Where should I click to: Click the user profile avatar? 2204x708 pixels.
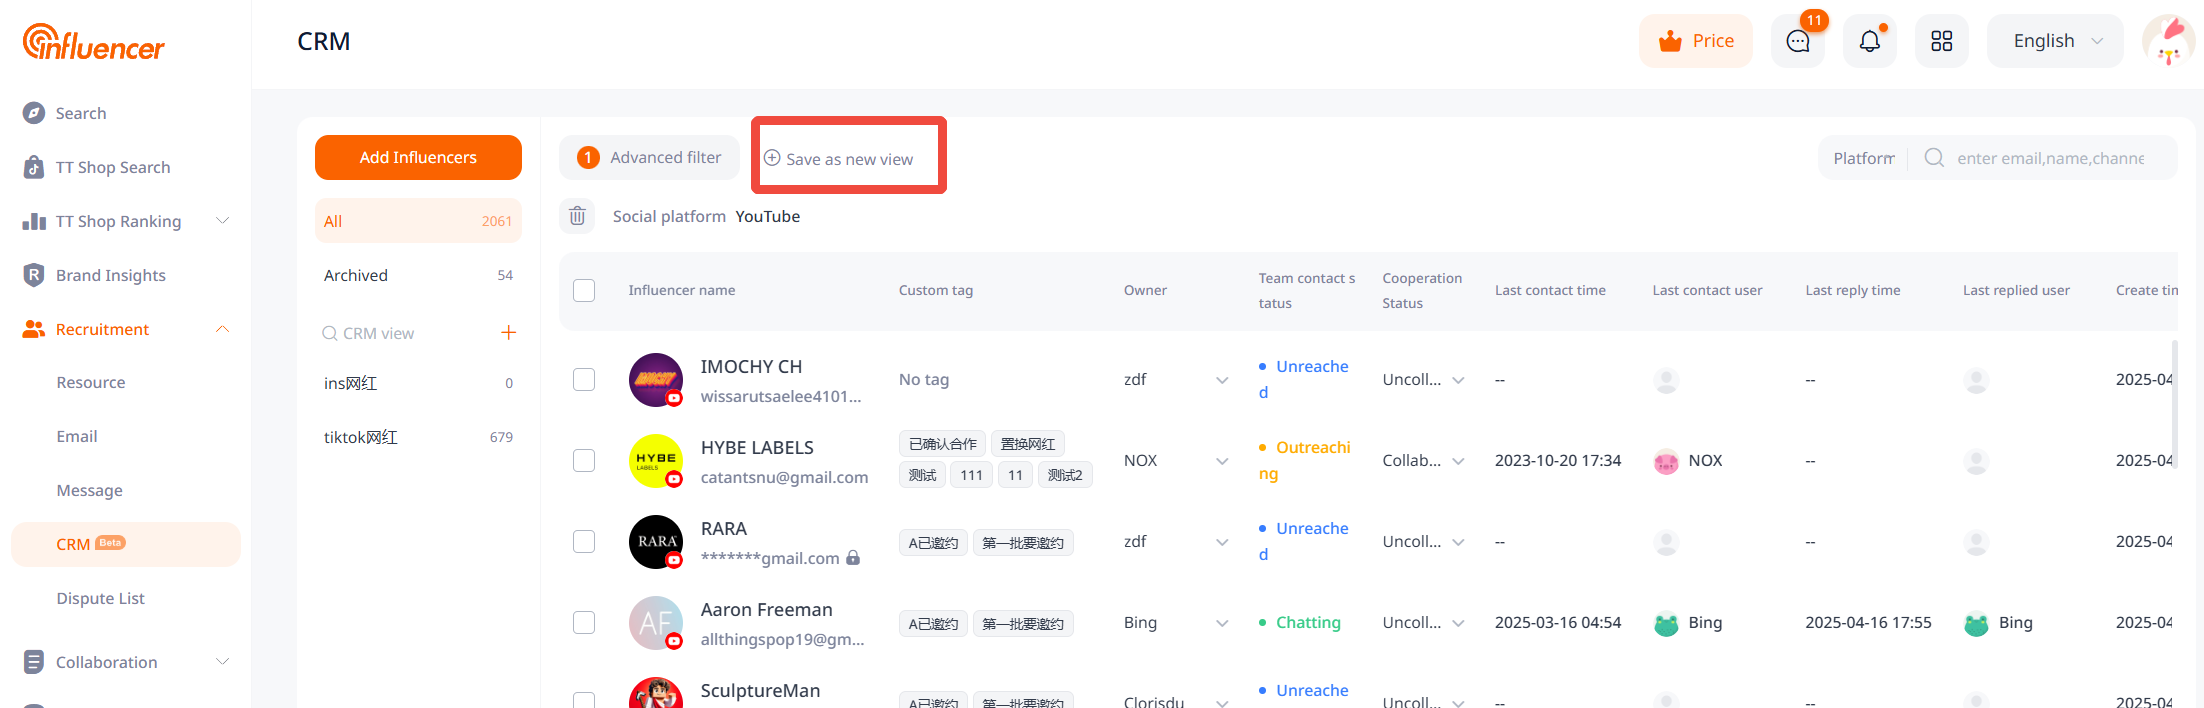pyautogui.click(x=2167, y=41)
